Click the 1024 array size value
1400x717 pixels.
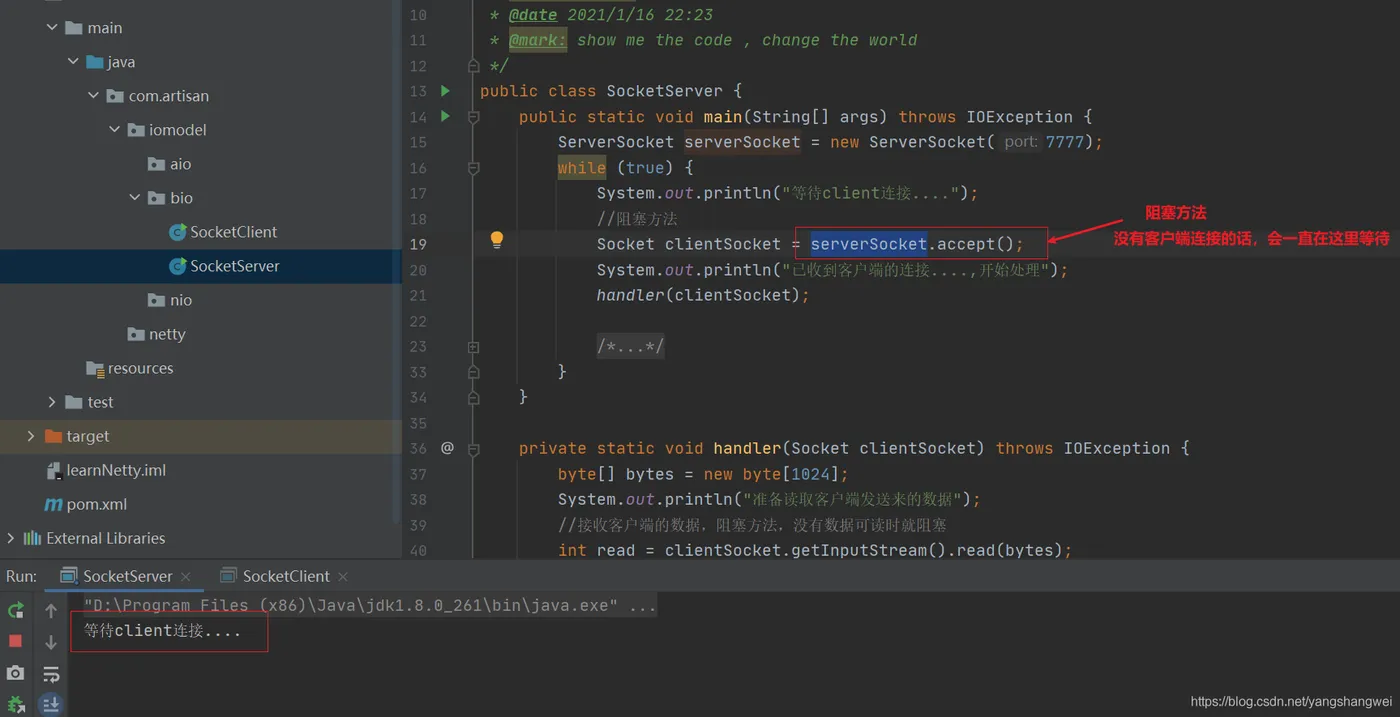[x=811, y=474]
